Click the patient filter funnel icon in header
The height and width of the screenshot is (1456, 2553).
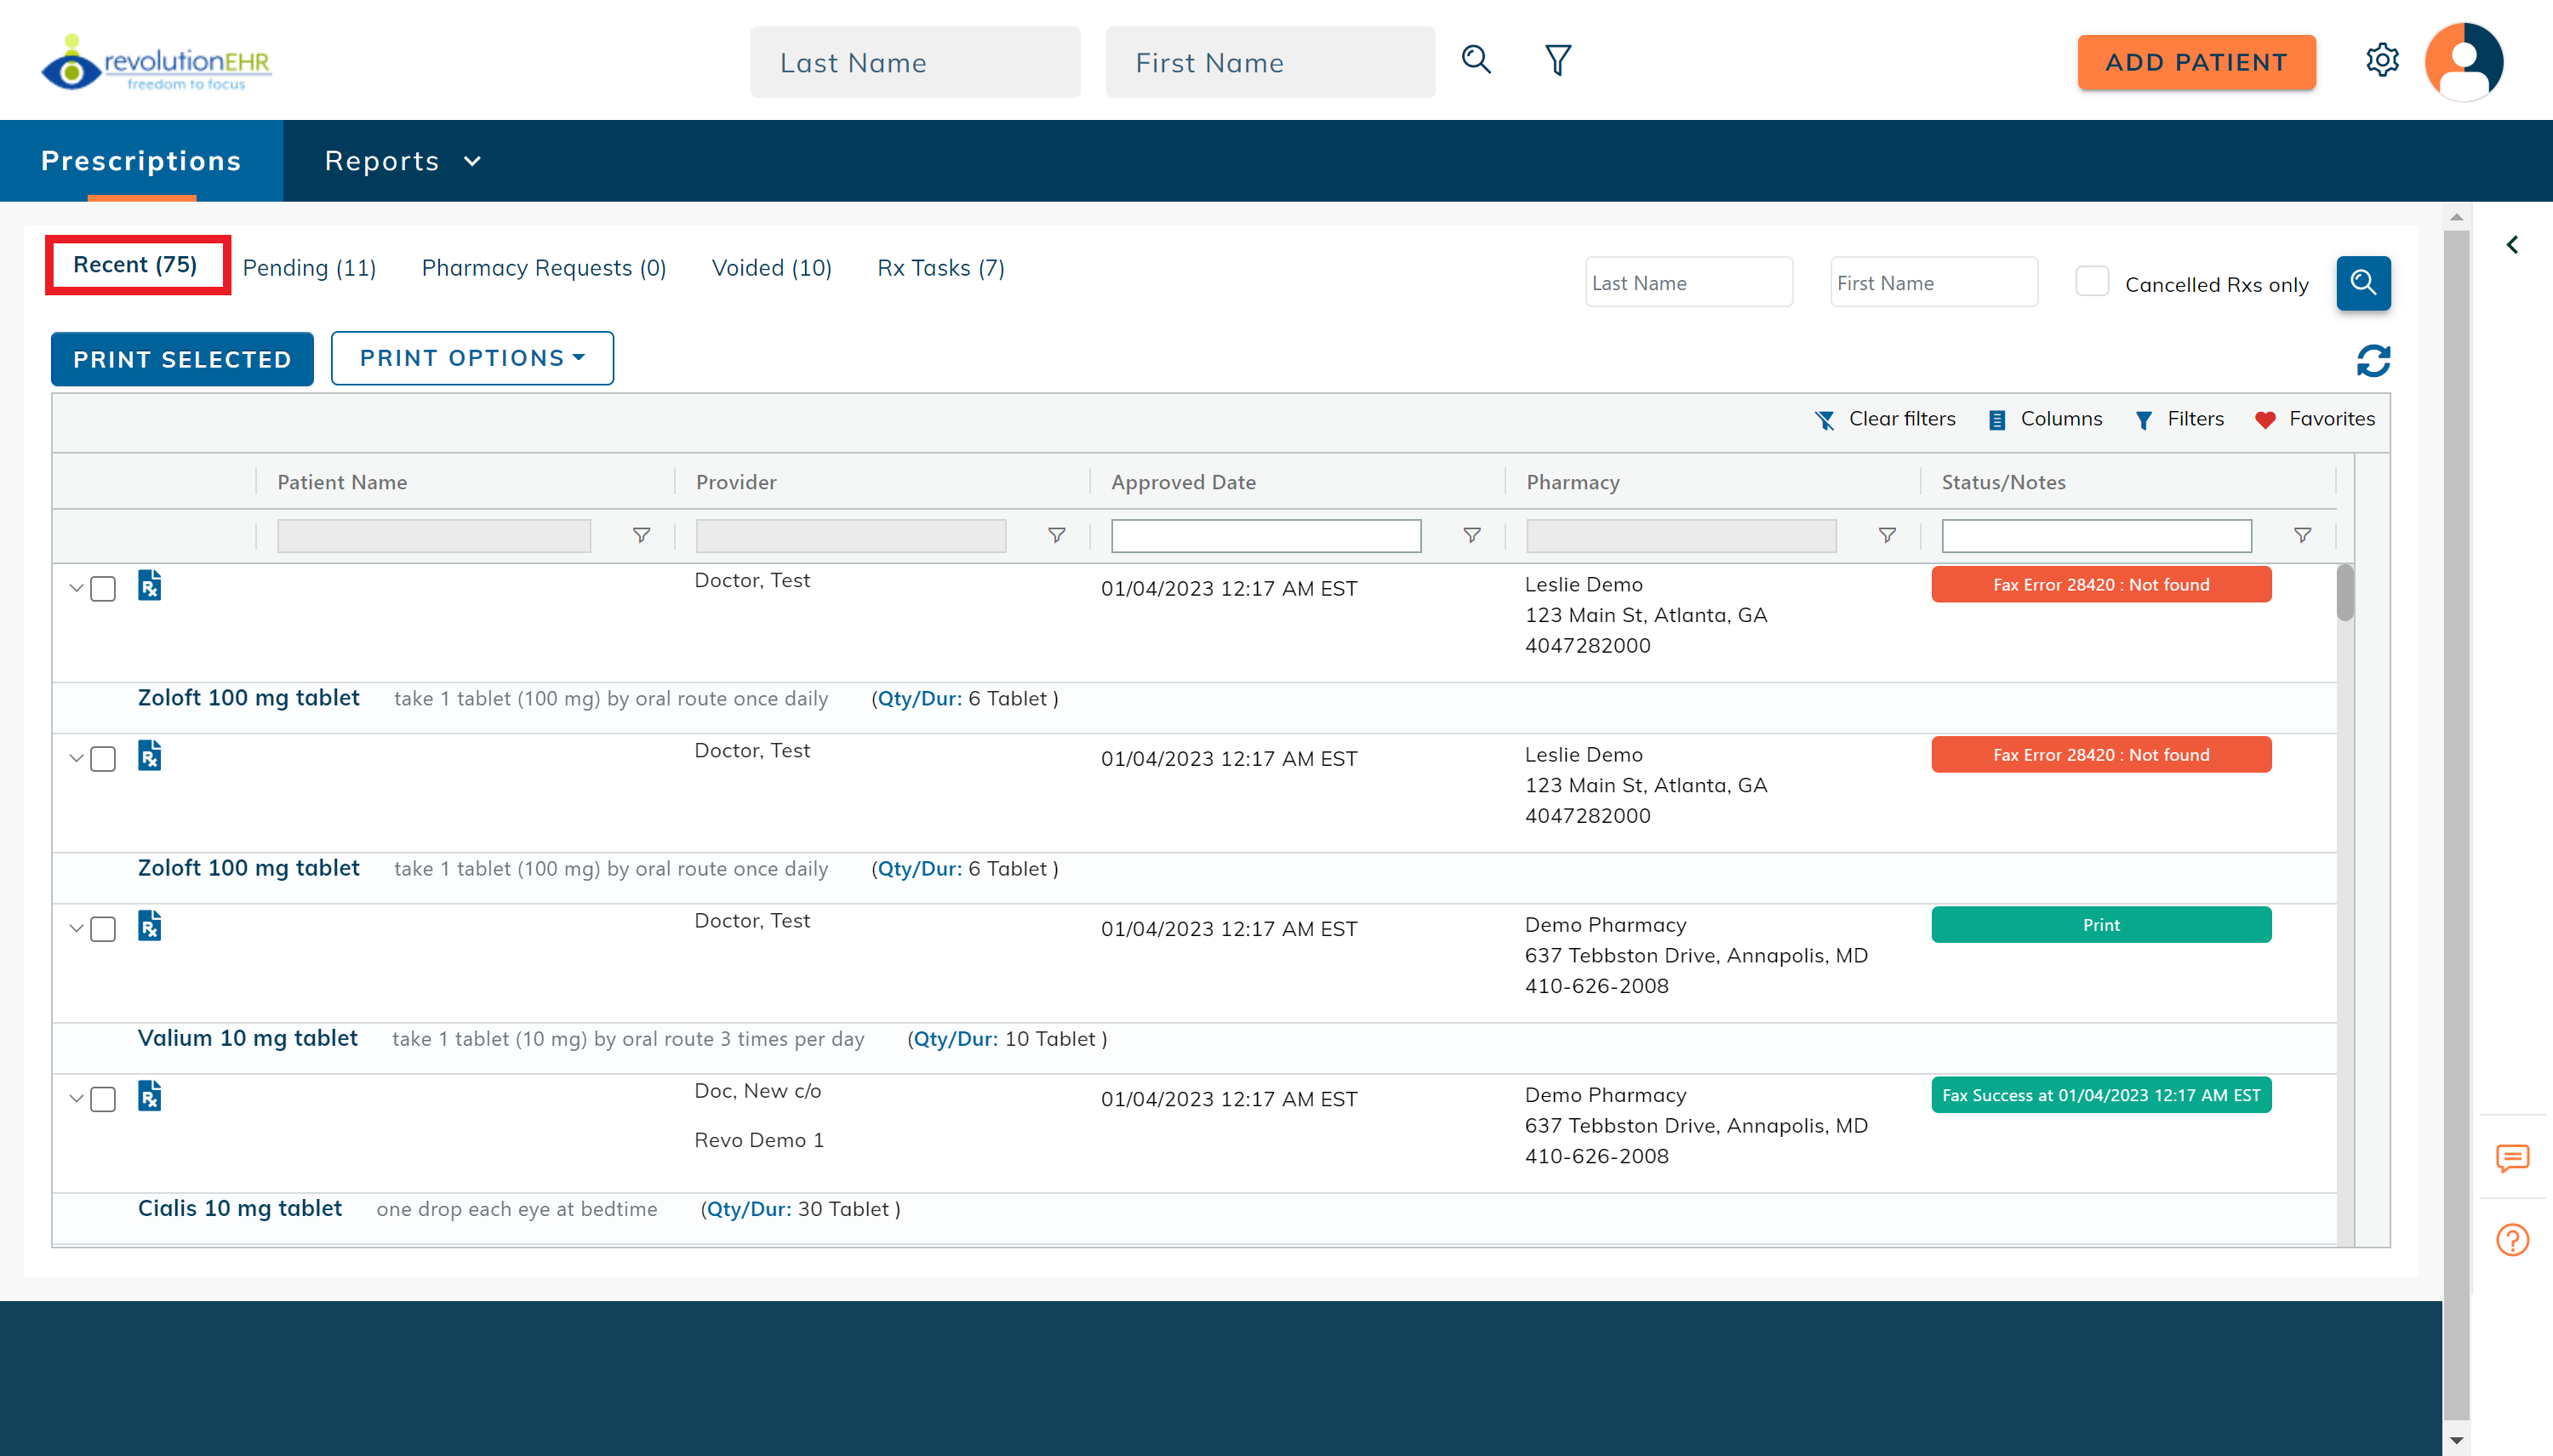[1557, 60]
